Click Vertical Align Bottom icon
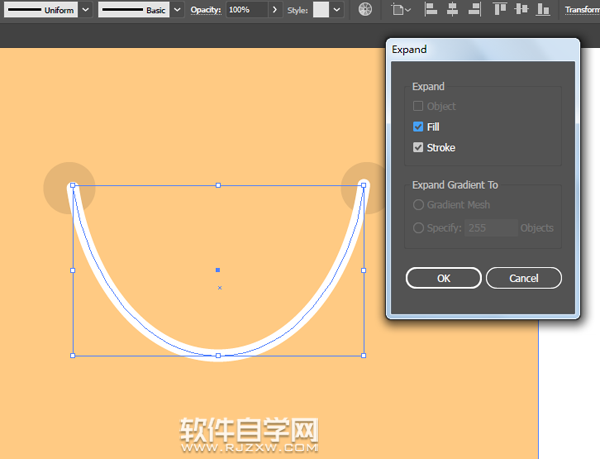This screenshot has width=600, height=459. pos(543,9)
